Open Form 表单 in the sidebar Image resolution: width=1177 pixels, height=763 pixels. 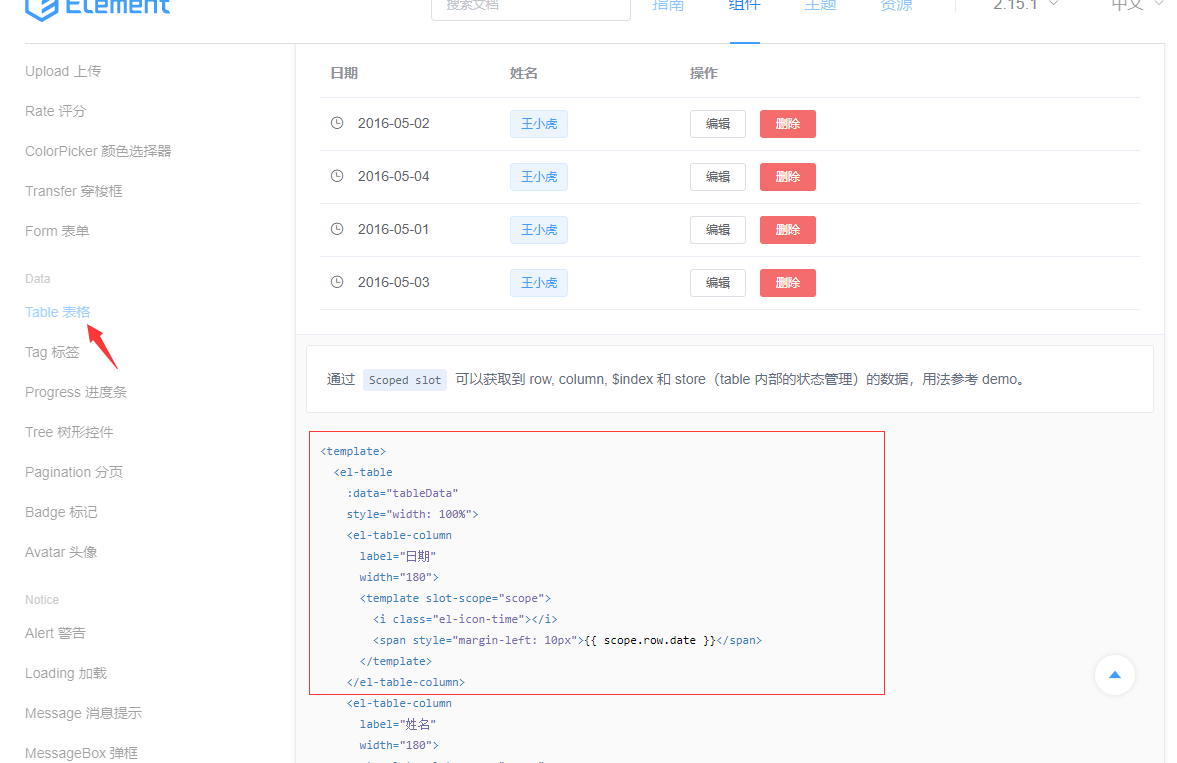[57, 231]
